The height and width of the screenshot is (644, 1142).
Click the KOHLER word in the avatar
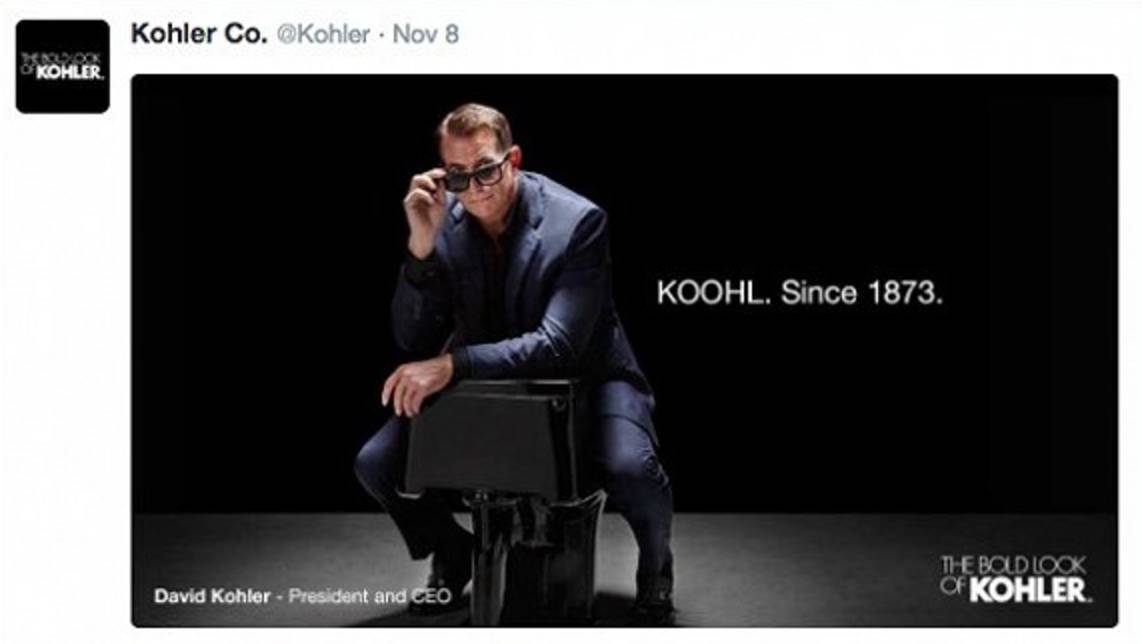pos(69,72)
